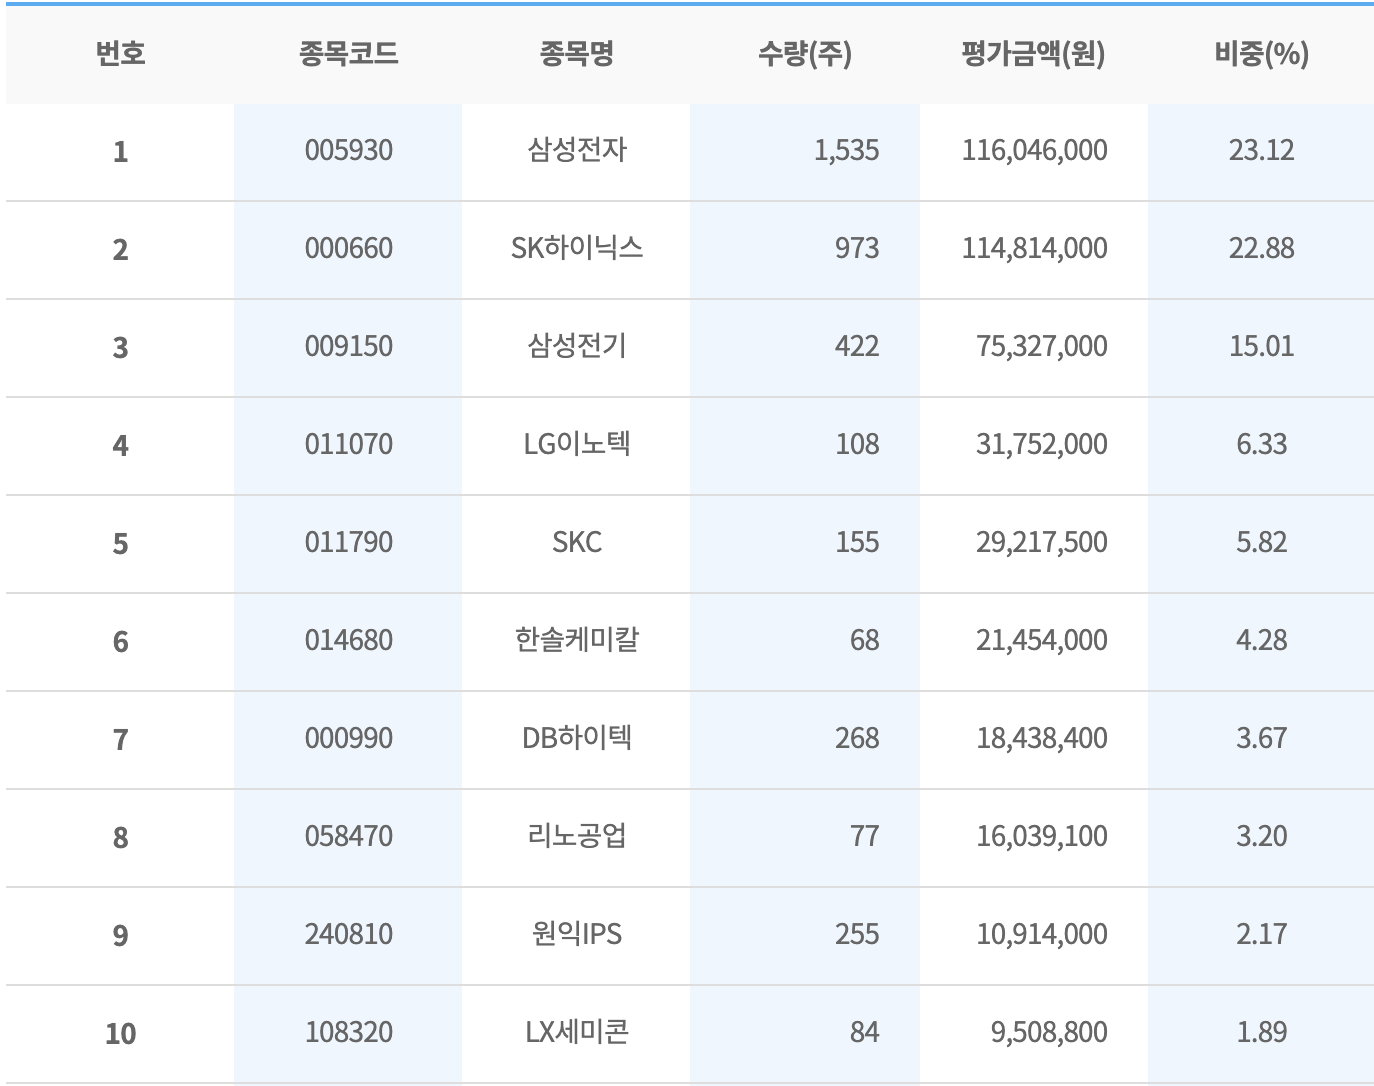This screenshot has width=1374, height=1086.
Task: Select stock code 240810
Action: [348, 935]
